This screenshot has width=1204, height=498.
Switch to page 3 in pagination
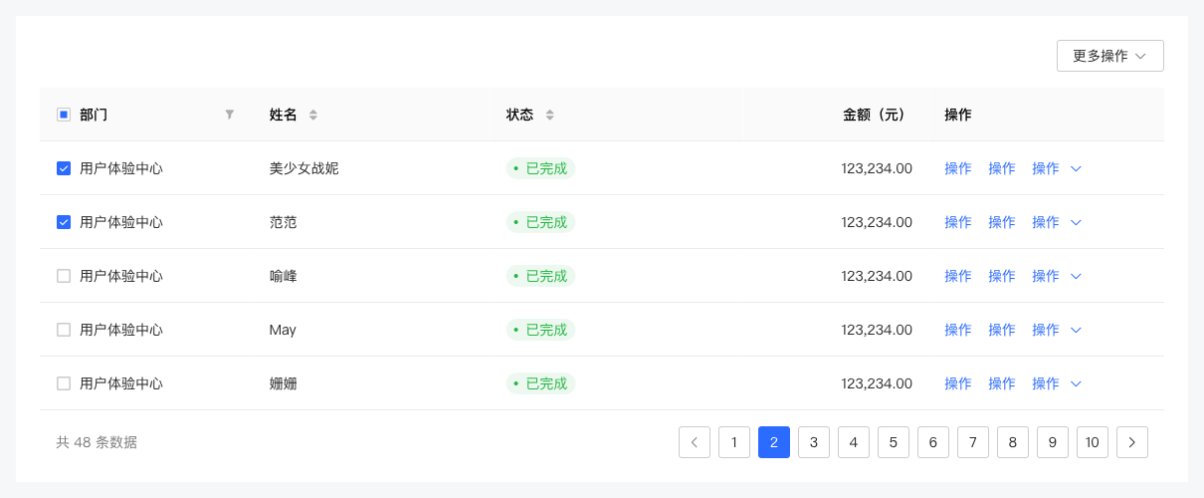click(814, 442)
